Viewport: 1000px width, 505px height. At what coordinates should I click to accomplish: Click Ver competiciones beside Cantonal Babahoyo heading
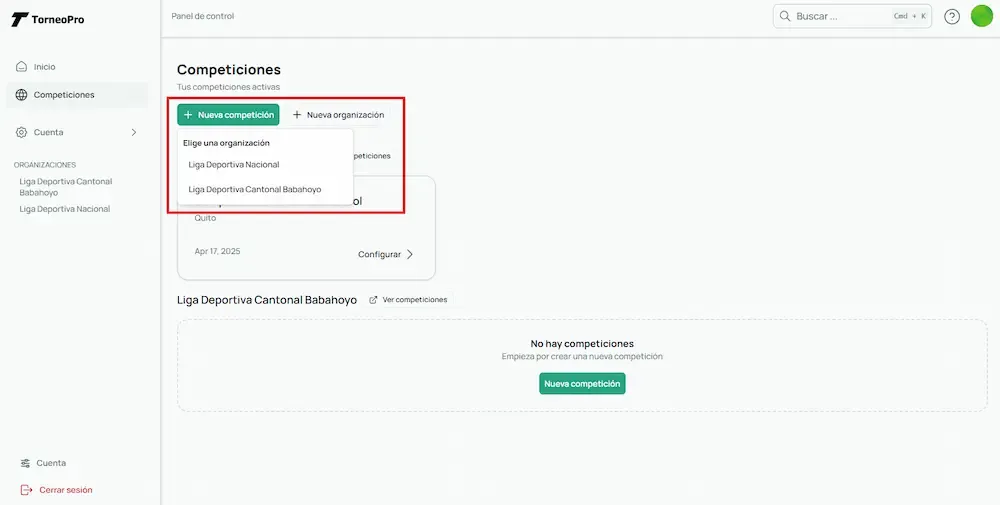tap(409, 300)
